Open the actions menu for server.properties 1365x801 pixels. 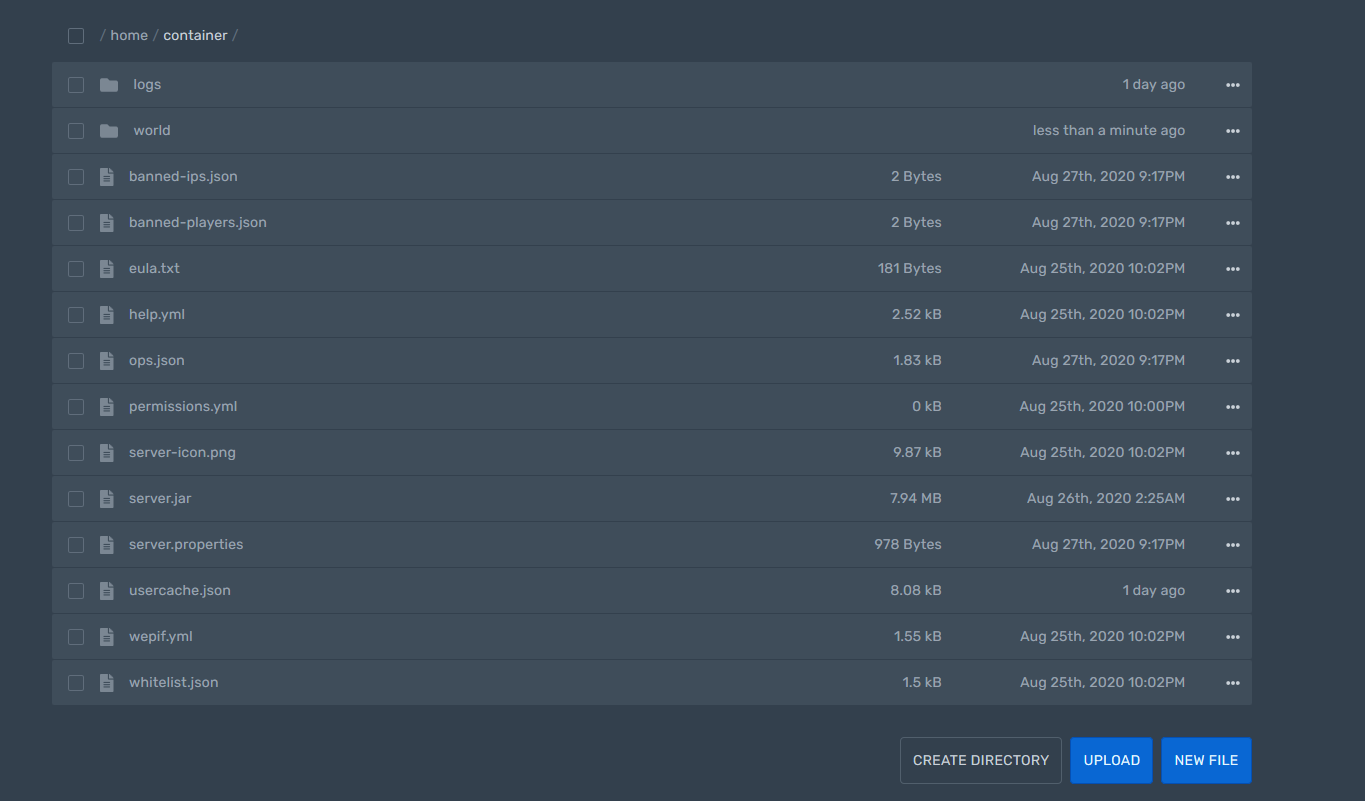pos(1233,544)
